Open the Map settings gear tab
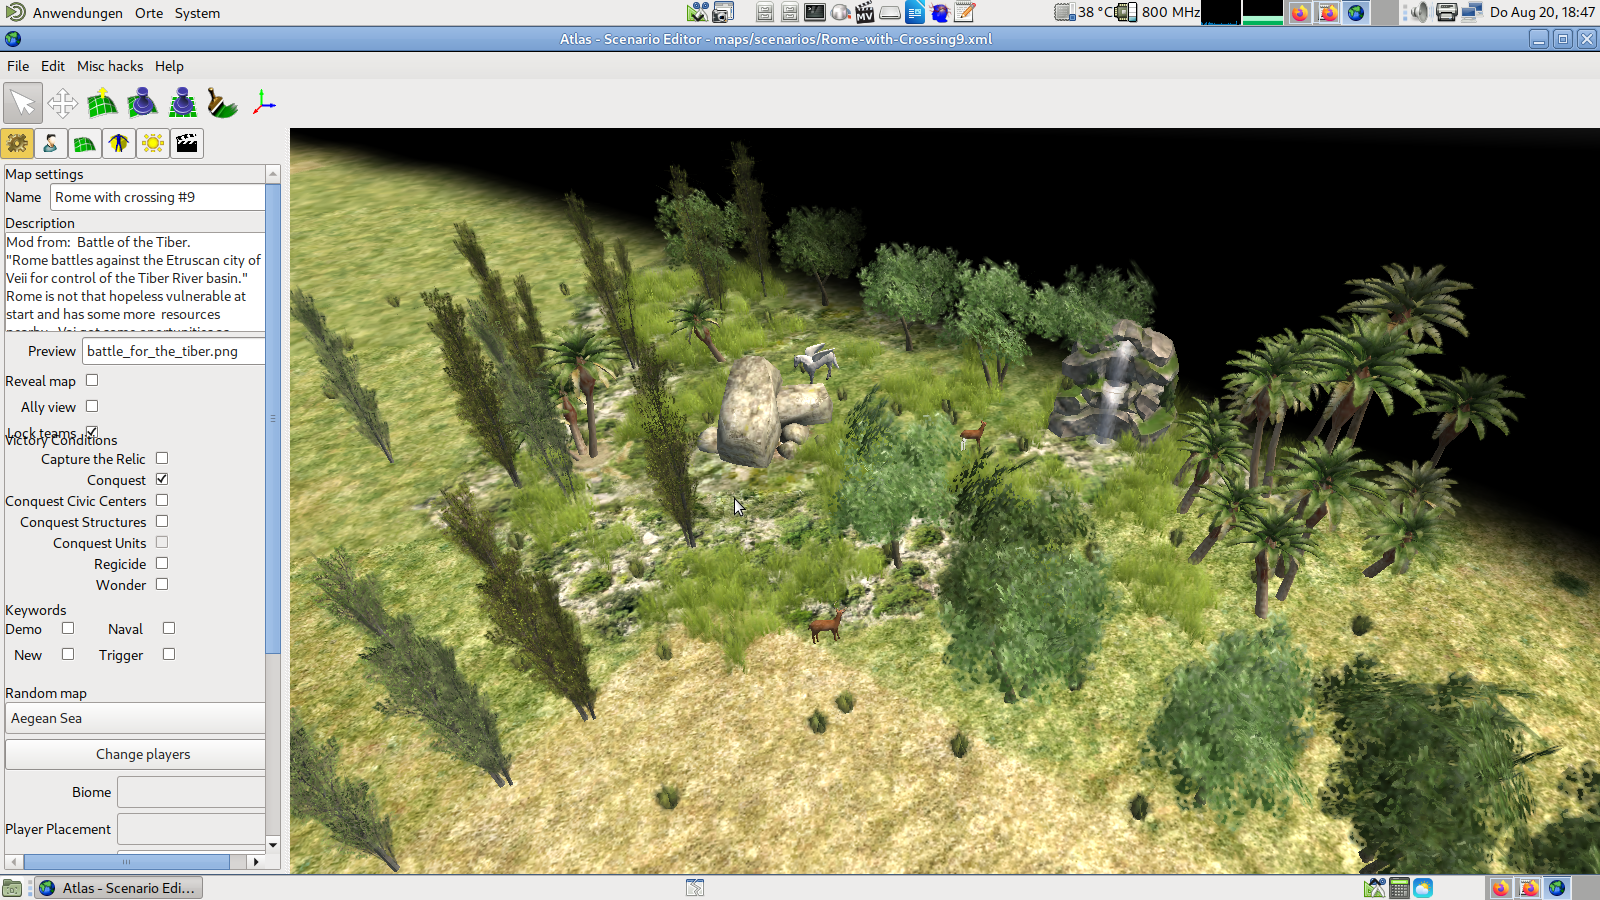The width and height of the screenshot is (1600, 900). click(17, 144)
